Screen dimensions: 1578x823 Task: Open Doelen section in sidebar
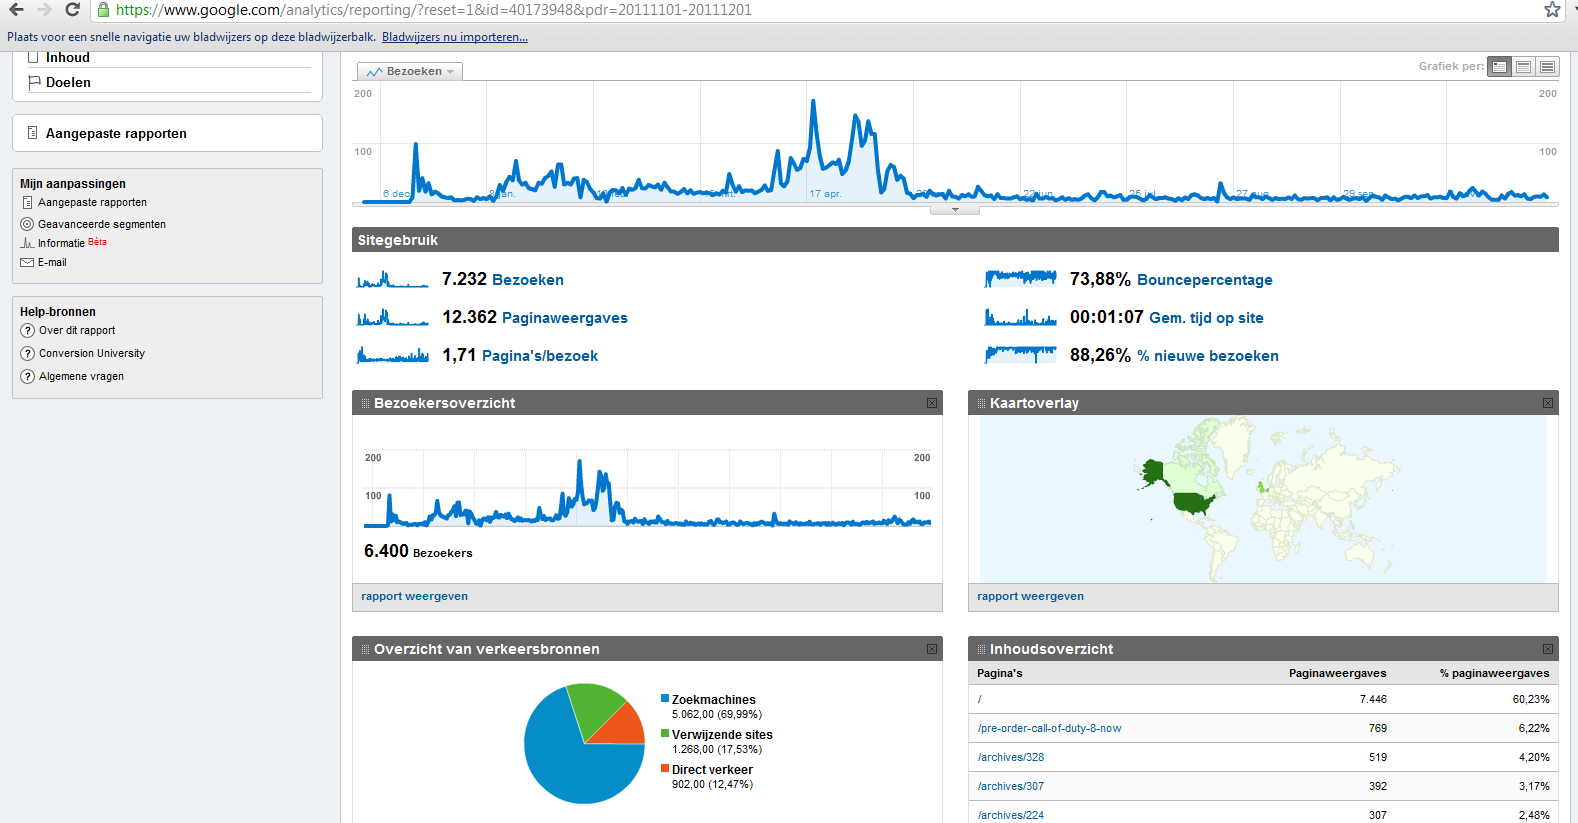(68, 83)
